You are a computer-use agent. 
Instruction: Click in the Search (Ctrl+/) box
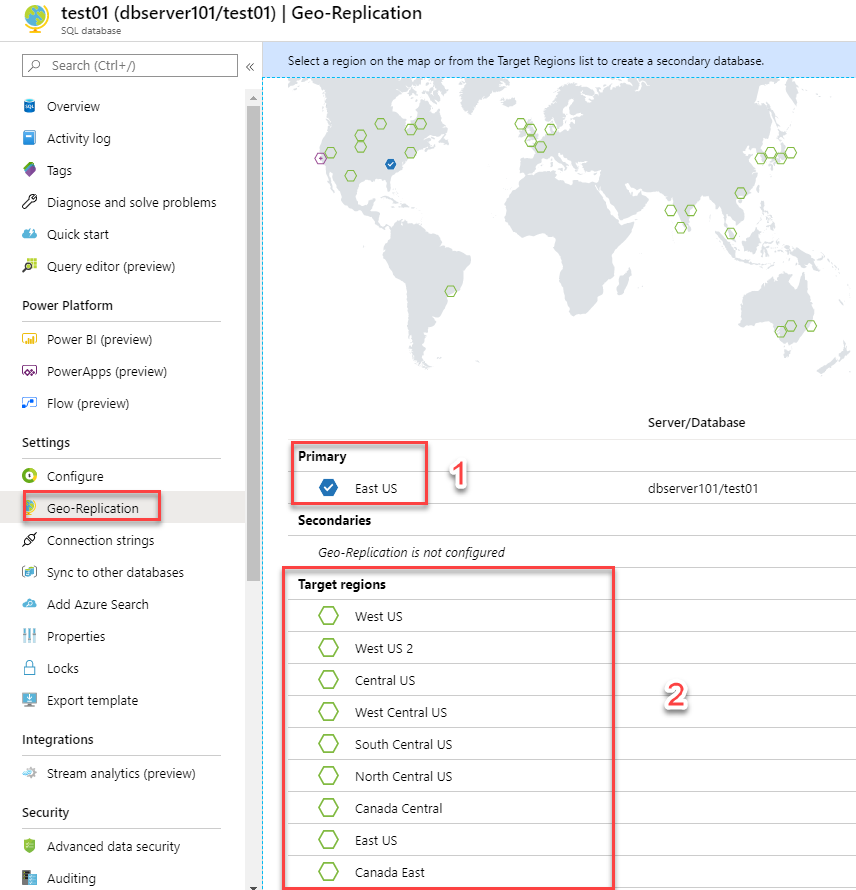point(130,65)
